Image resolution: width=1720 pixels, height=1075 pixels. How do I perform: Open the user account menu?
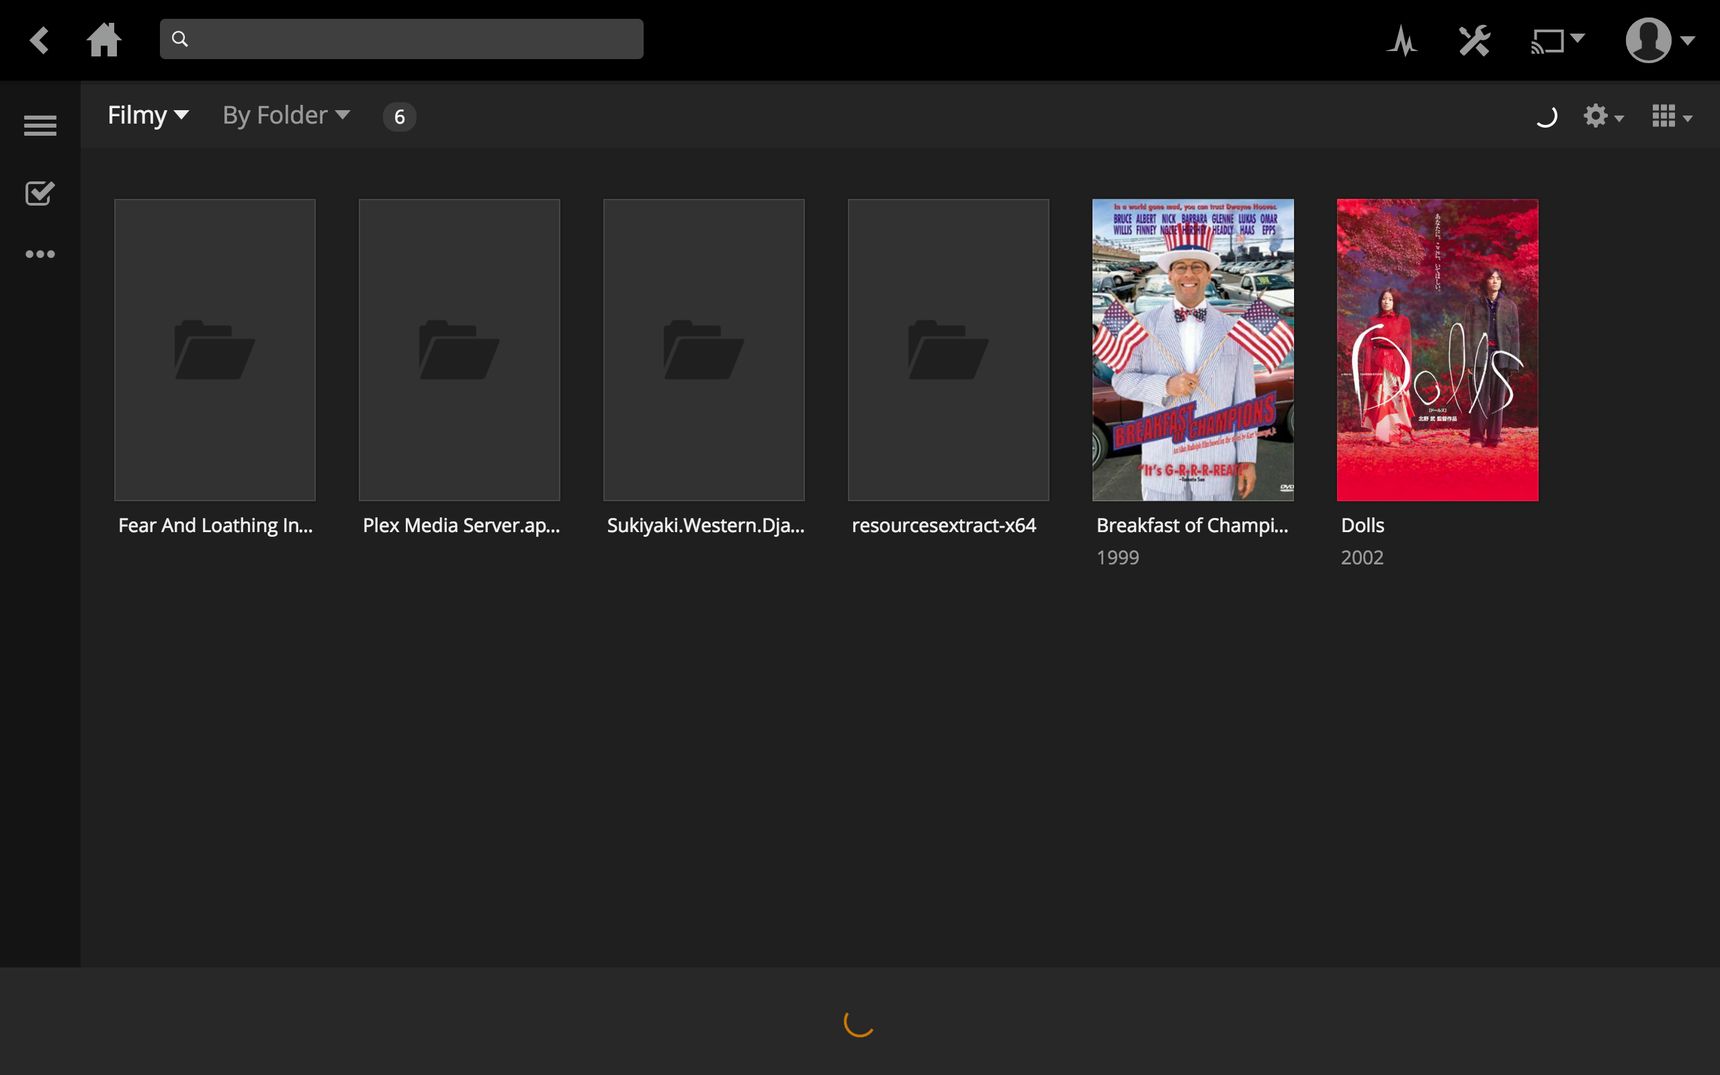tap(1659, 40)
